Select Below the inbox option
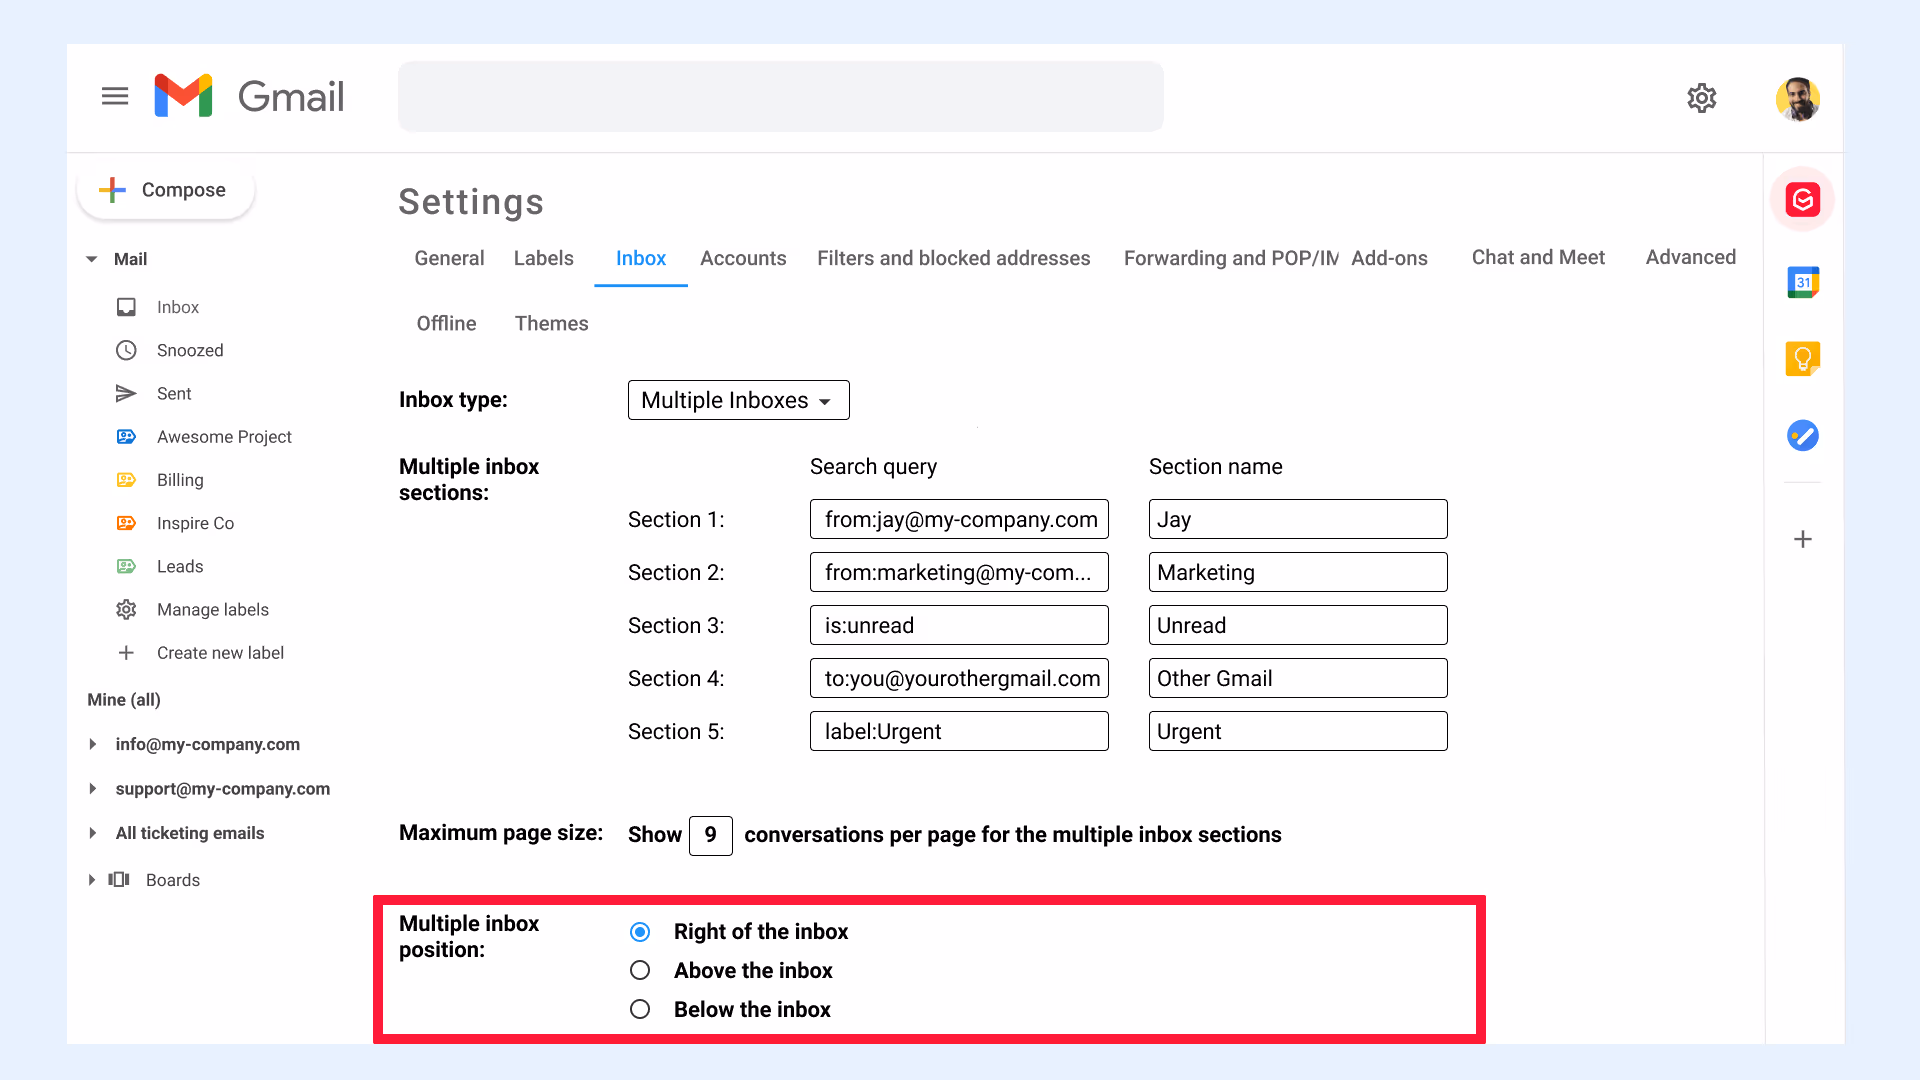The height and width of the screenshot is (1080, 1920). click(x=640, y=1009)
